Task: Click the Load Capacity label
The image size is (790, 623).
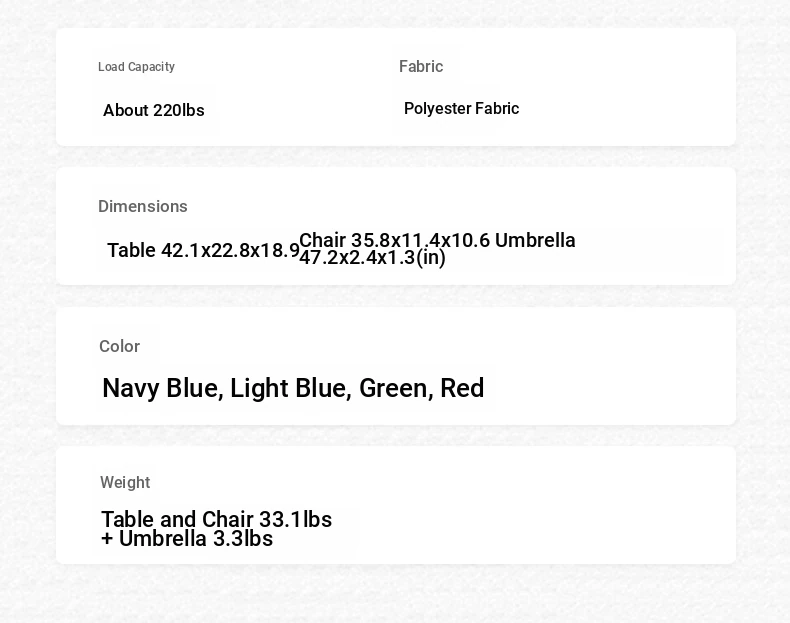Action: pos(136,66)
